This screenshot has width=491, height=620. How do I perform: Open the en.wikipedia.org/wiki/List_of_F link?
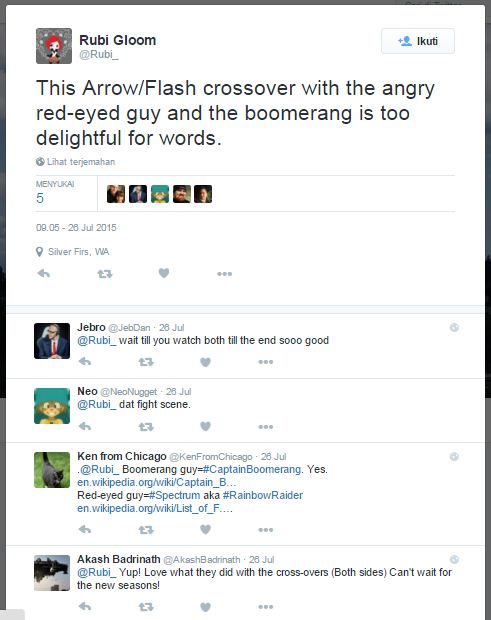click(155, 508)
